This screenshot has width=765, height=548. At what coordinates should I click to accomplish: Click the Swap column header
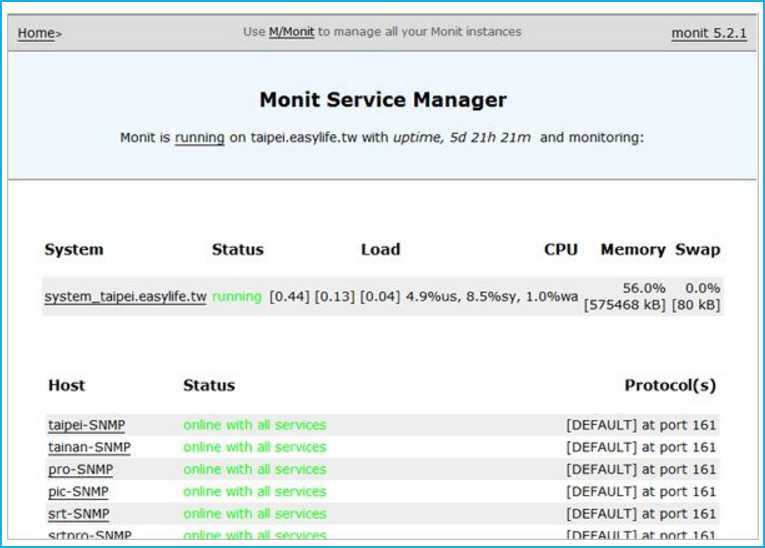[x=698, y=249]
